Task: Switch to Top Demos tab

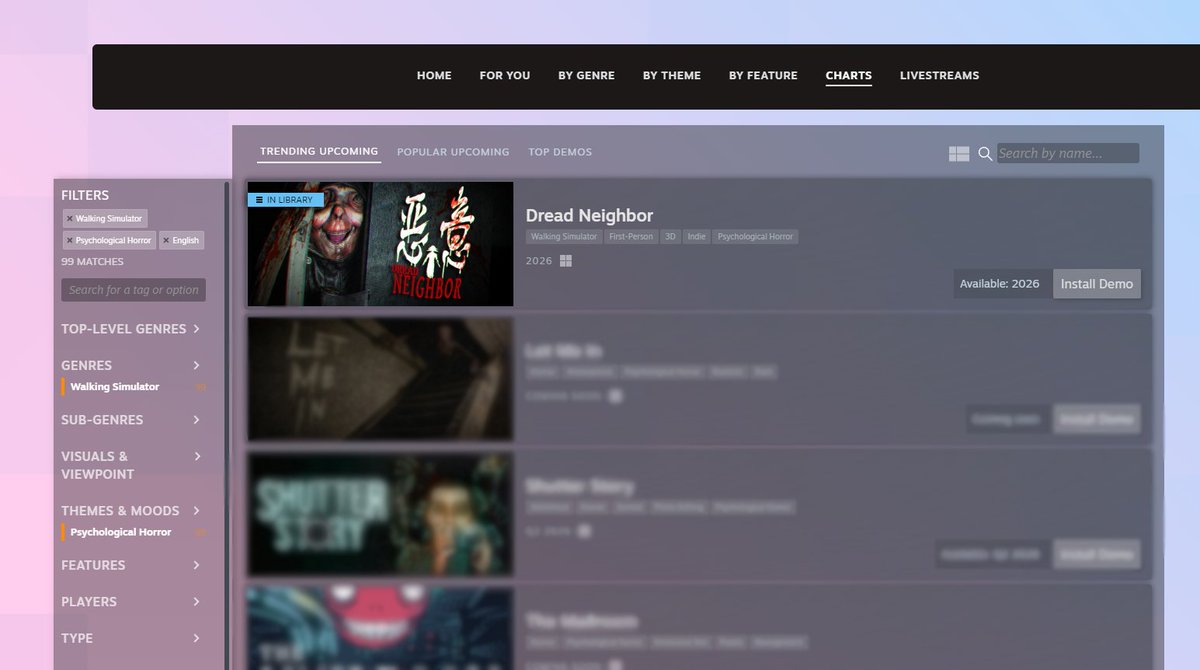Action: pos(560,152)
